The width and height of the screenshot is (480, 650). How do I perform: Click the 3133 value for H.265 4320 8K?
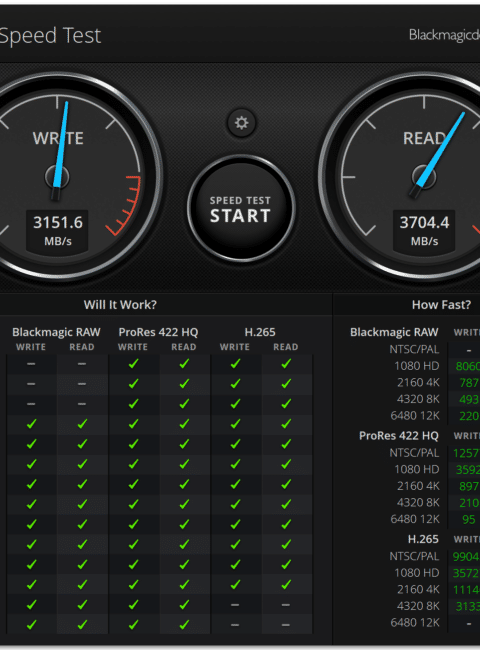pos(468,606)
